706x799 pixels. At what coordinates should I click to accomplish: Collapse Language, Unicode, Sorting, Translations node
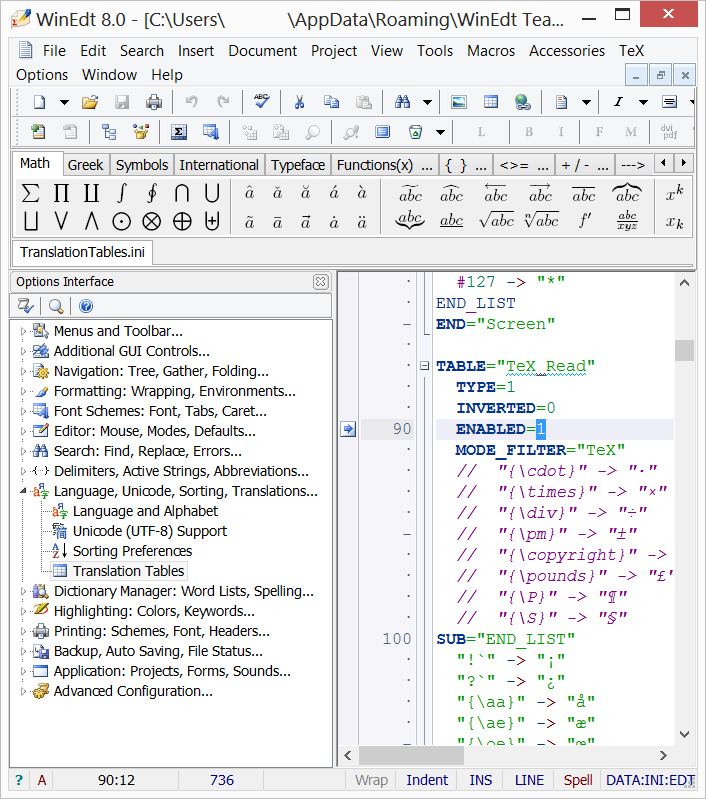pos(23,491)
